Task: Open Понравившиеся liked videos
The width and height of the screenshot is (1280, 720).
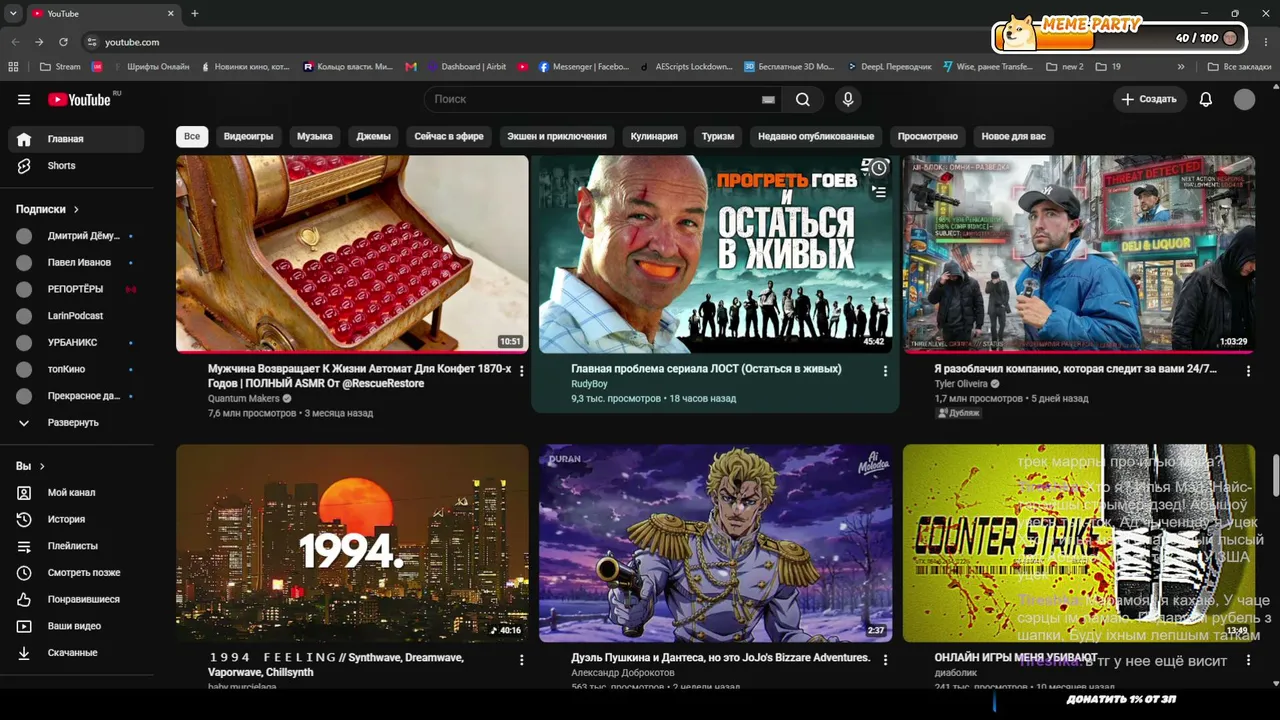Action: [76, 600]
